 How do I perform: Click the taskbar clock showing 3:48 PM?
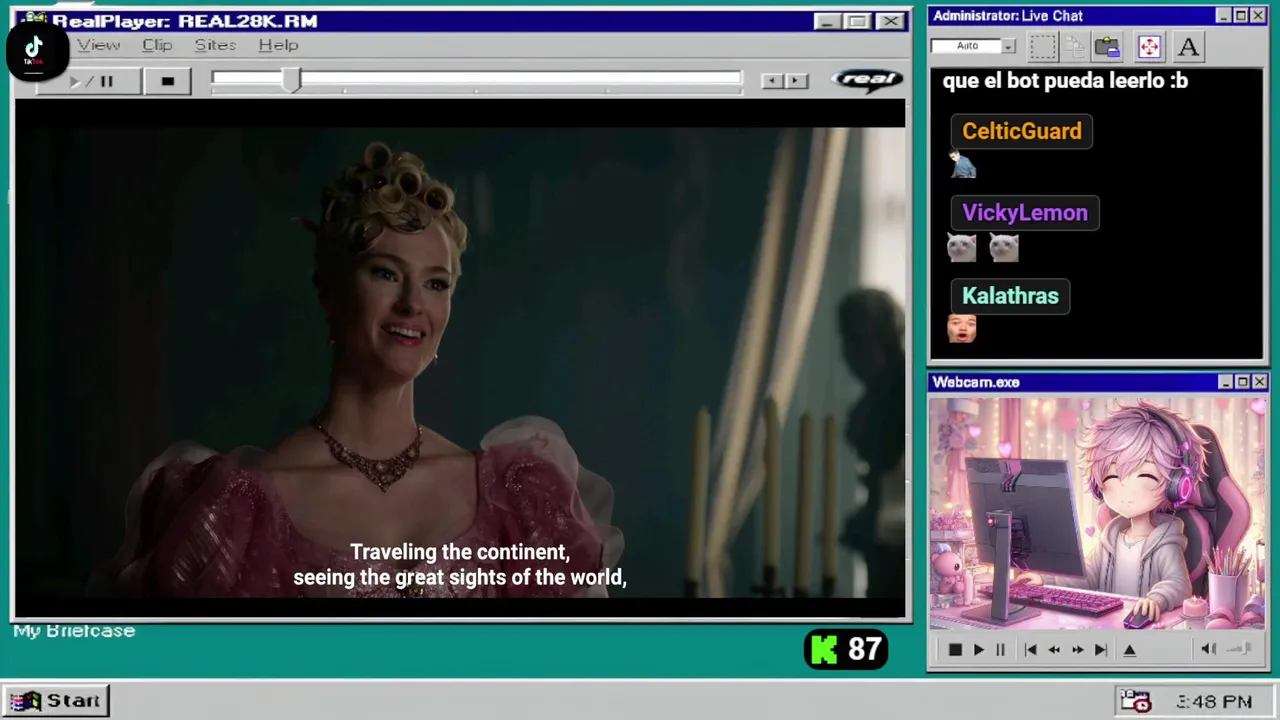click(1214, 702)
